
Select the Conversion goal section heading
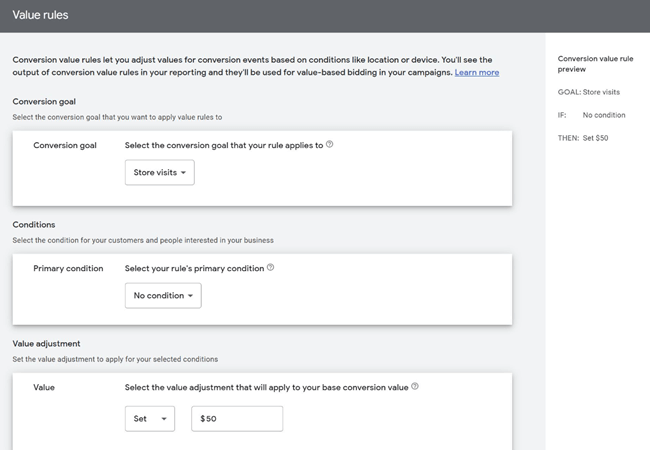[x=44, y=101]
